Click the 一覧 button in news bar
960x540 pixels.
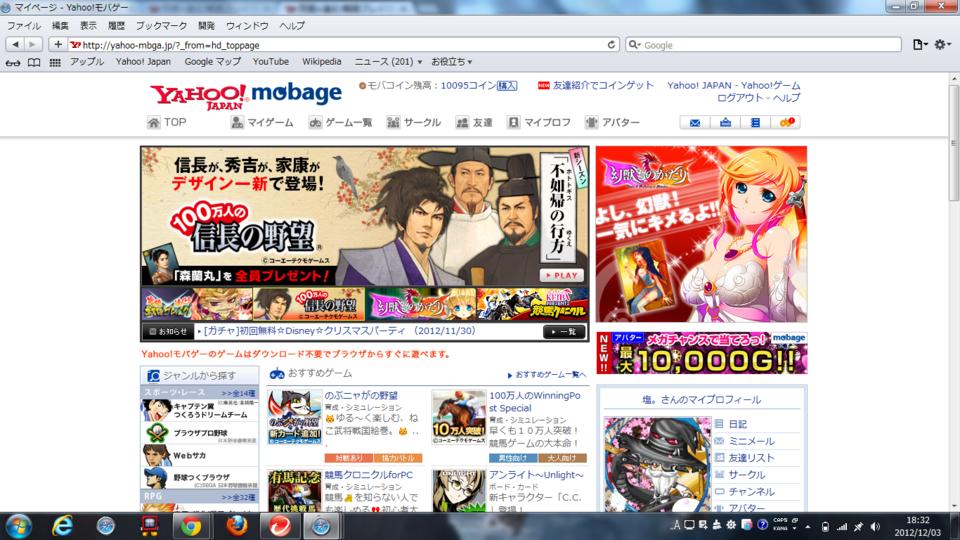pyautogui.click(x=564, y=332)
